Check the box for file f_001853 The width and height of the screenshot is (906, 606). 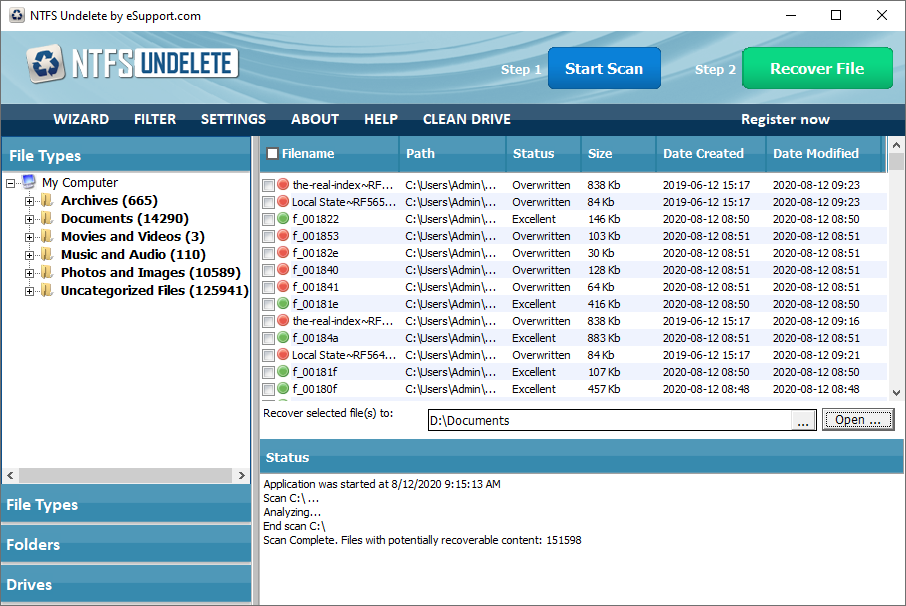[268, 236]
